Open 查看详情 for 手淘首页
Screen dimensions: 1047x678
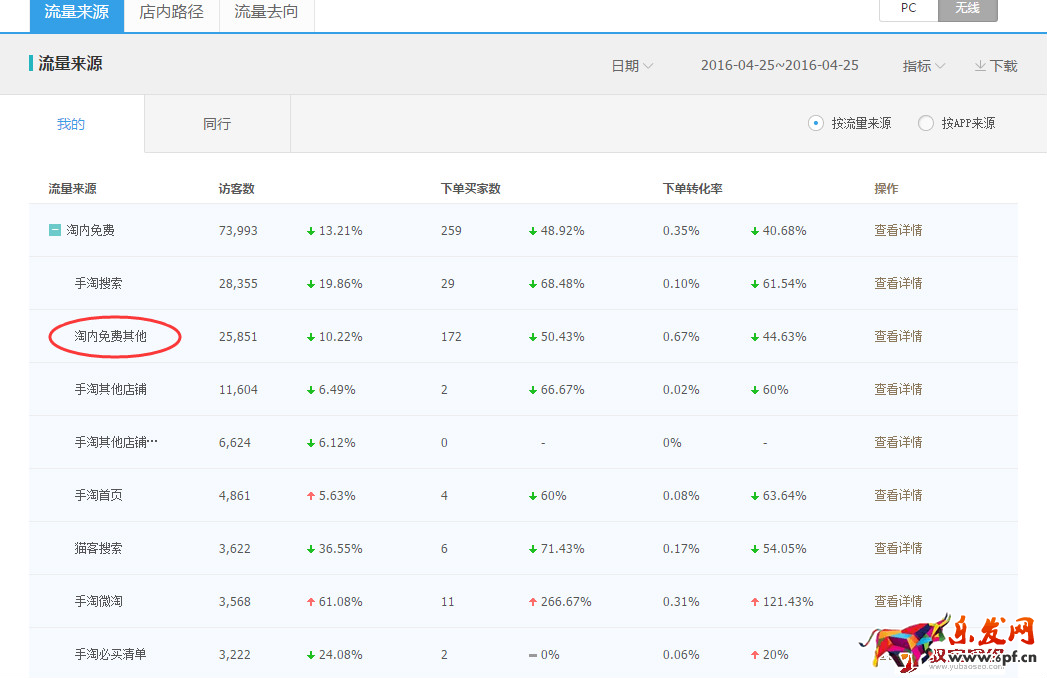pos(898,496)
